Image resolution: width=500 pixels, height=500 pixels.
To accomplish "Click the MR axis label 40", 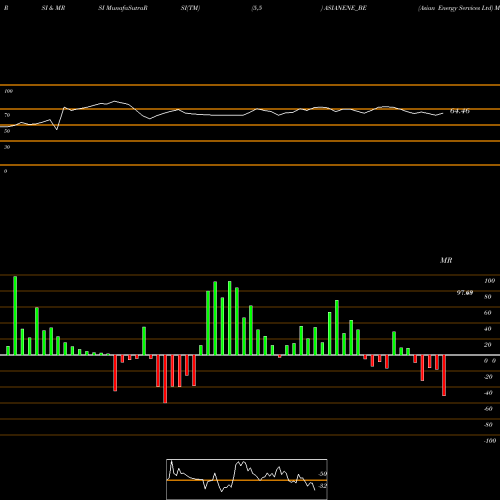I will point(487,329).
